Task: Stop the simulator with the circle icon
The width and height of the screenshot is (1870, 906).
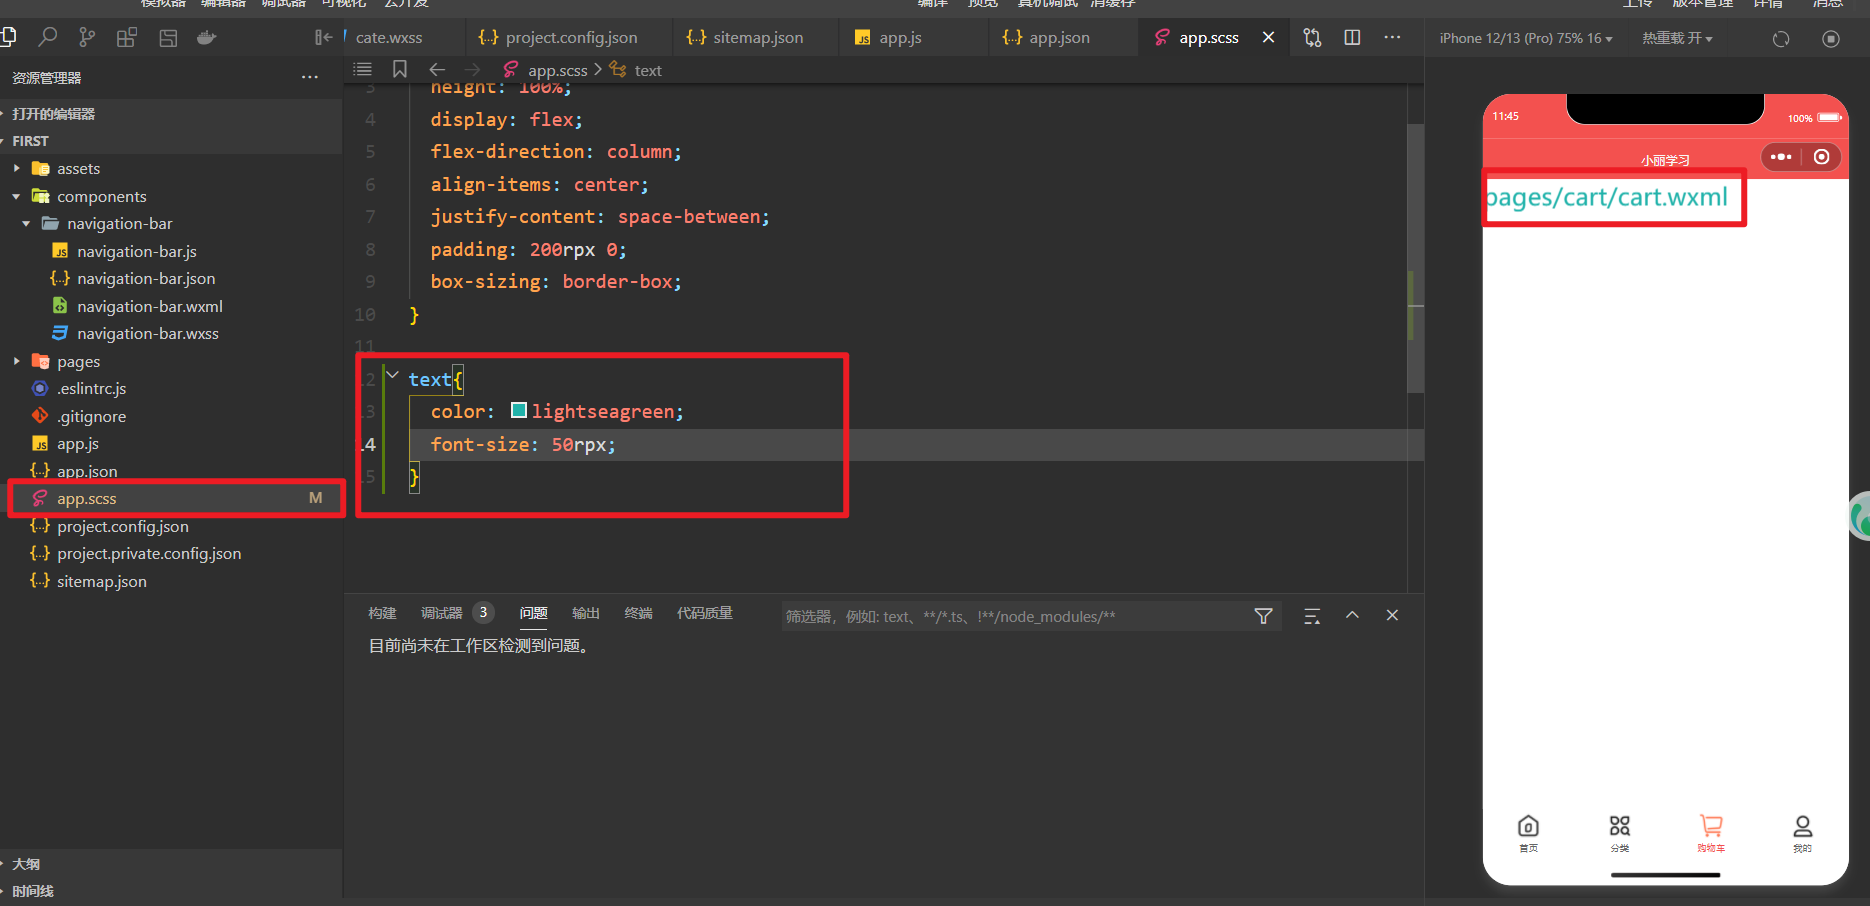Action: [x=1831, y=39]
